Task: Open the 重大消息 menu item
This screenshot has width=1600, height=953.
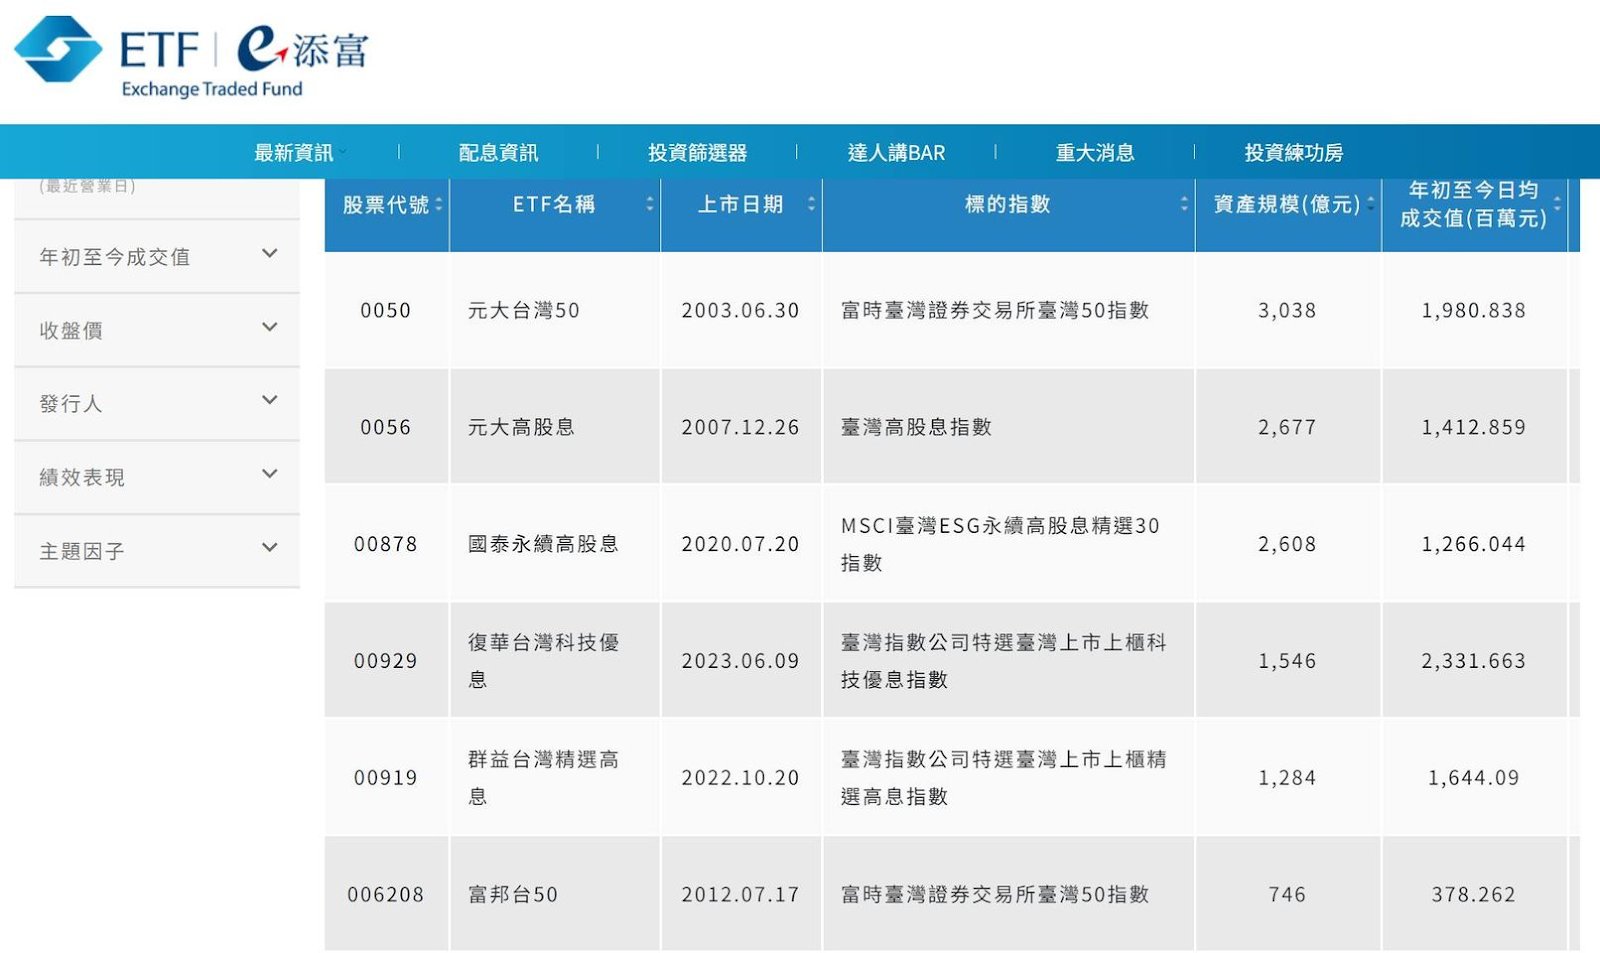Action: [1095, 152]
